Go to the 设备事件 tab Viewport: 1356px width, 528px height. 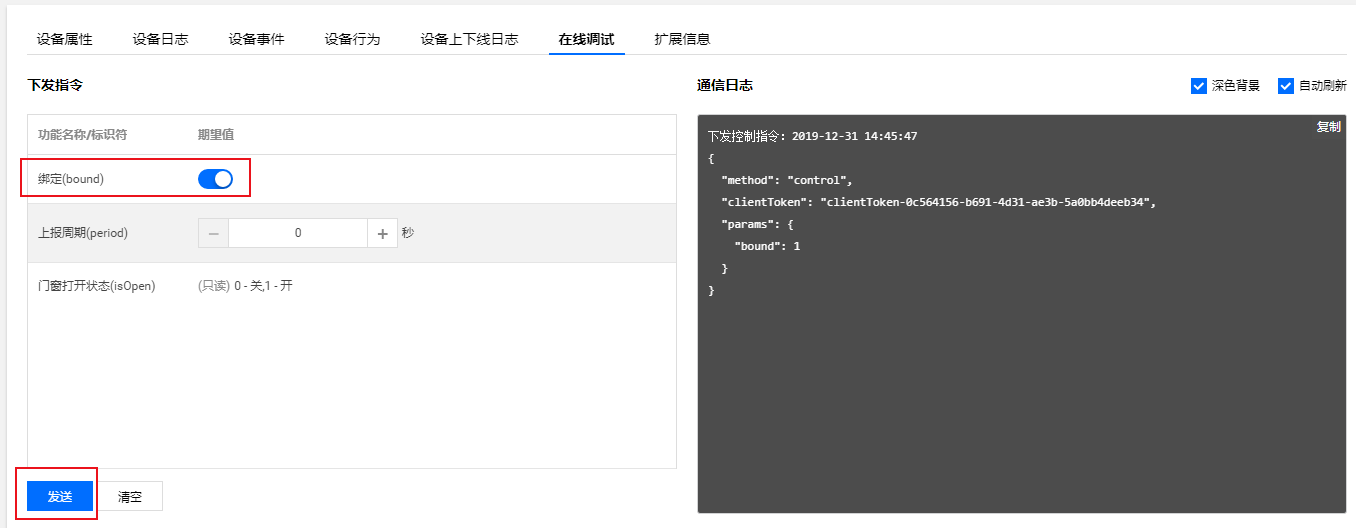click(256, 39)
